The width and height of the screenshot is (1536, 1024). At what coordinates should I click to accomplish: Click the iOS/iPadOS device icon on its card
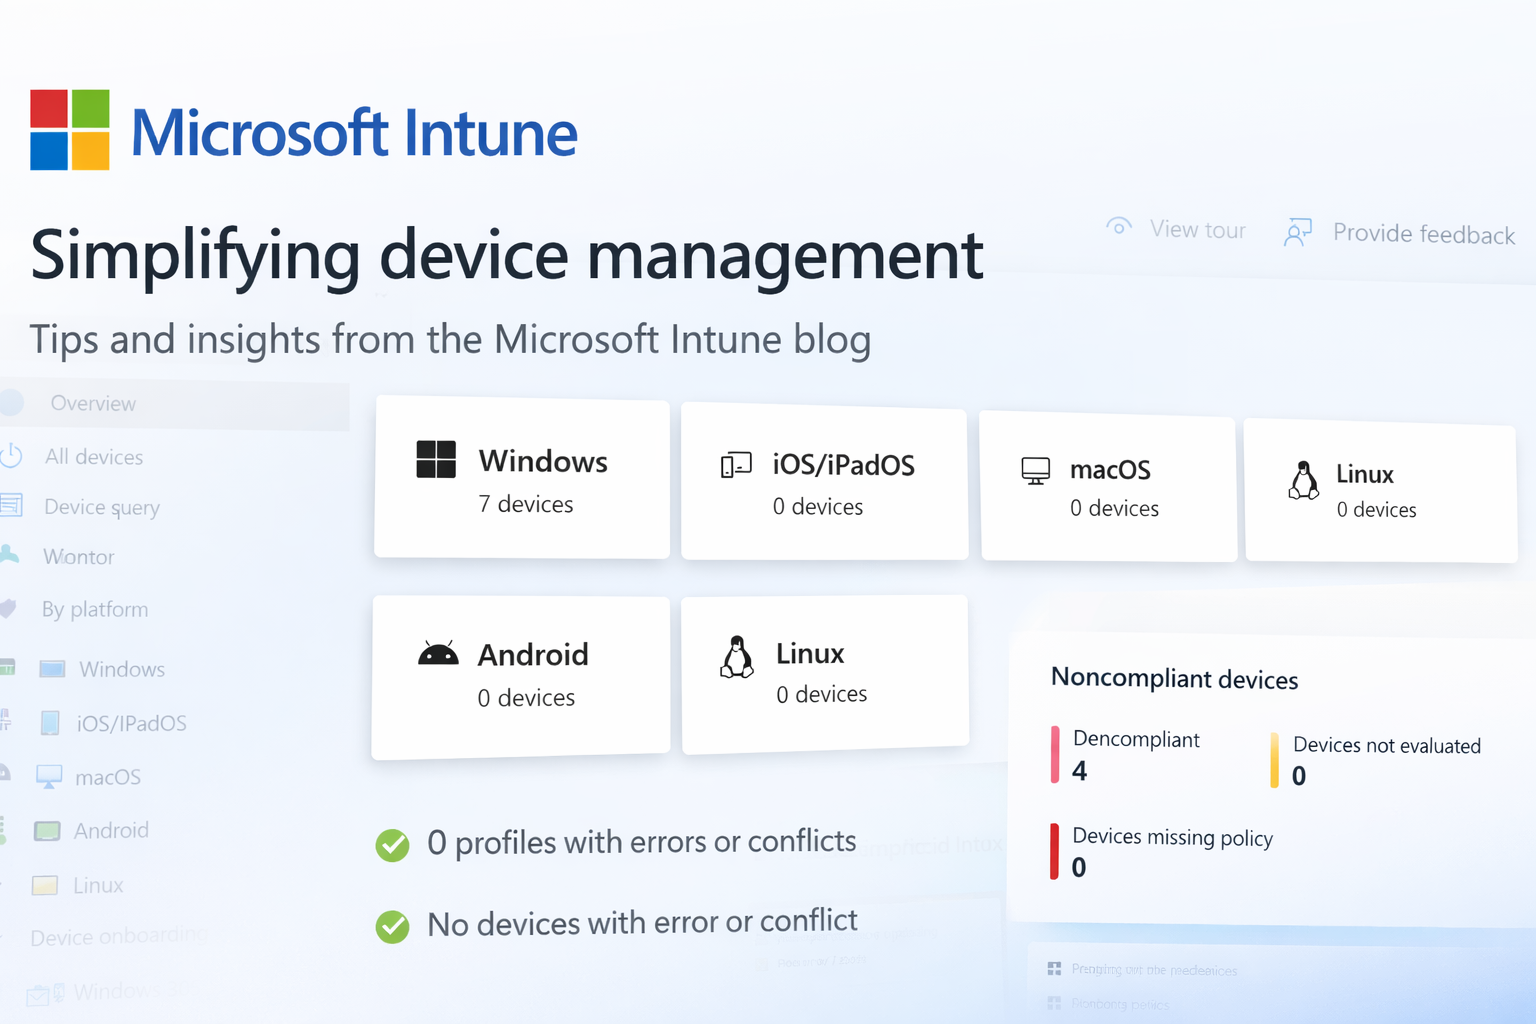click(x=734, y=464)
